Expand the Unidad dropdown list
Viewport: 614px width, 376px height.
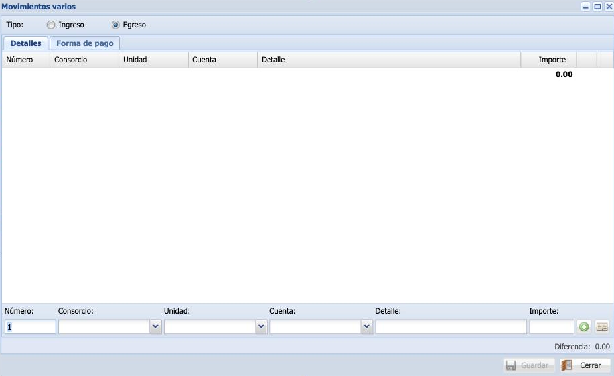[261, 327]
